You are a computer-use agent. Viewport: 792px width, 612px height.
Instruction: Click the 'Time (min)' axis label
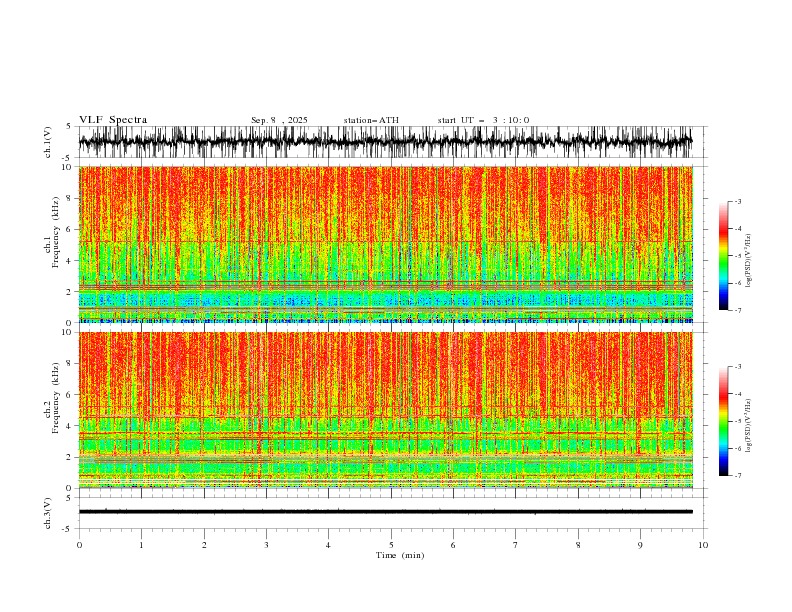click(400, 555)
